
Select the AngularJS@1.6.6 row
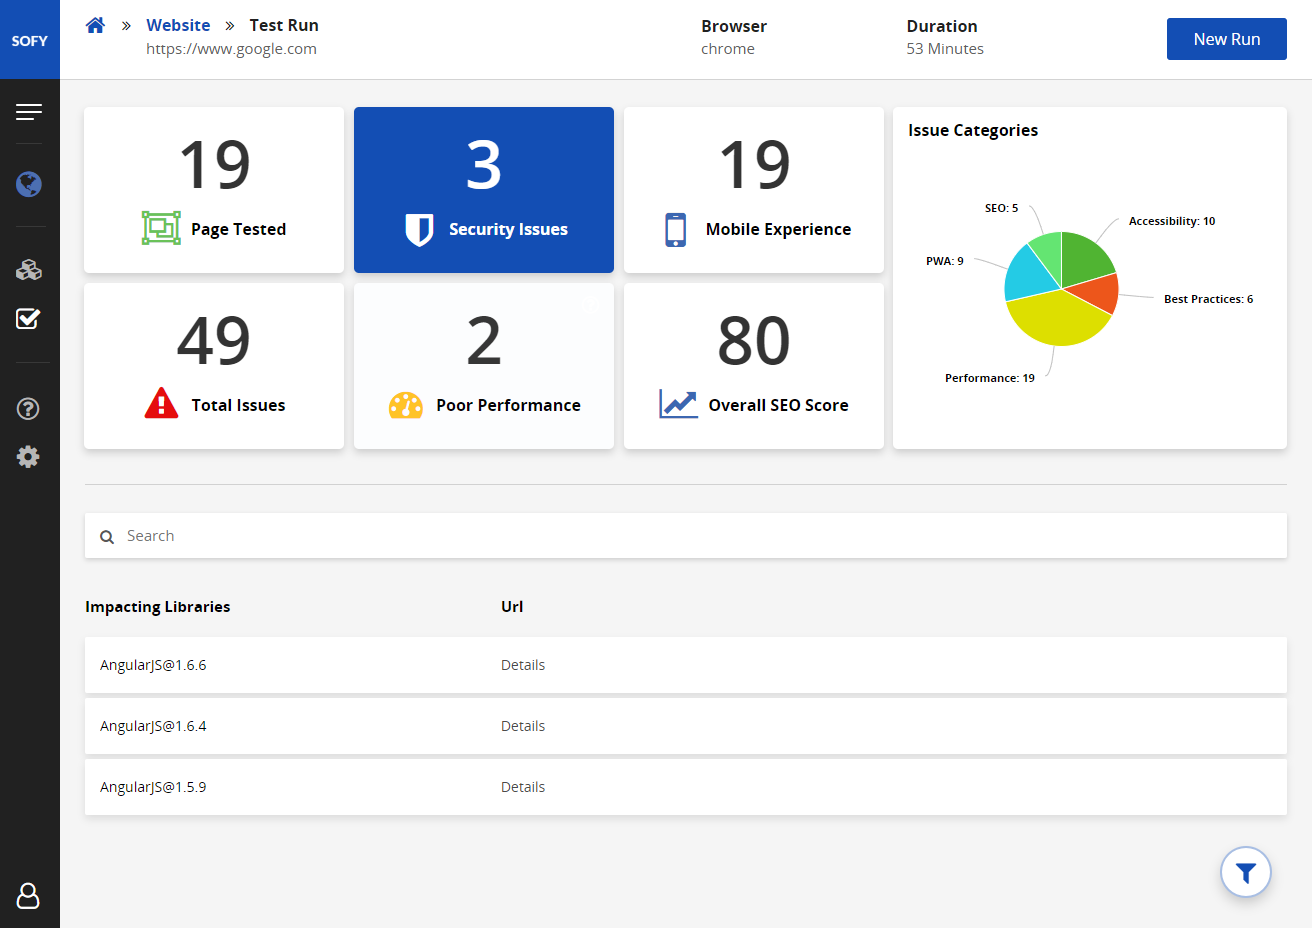tap(686, 665)
